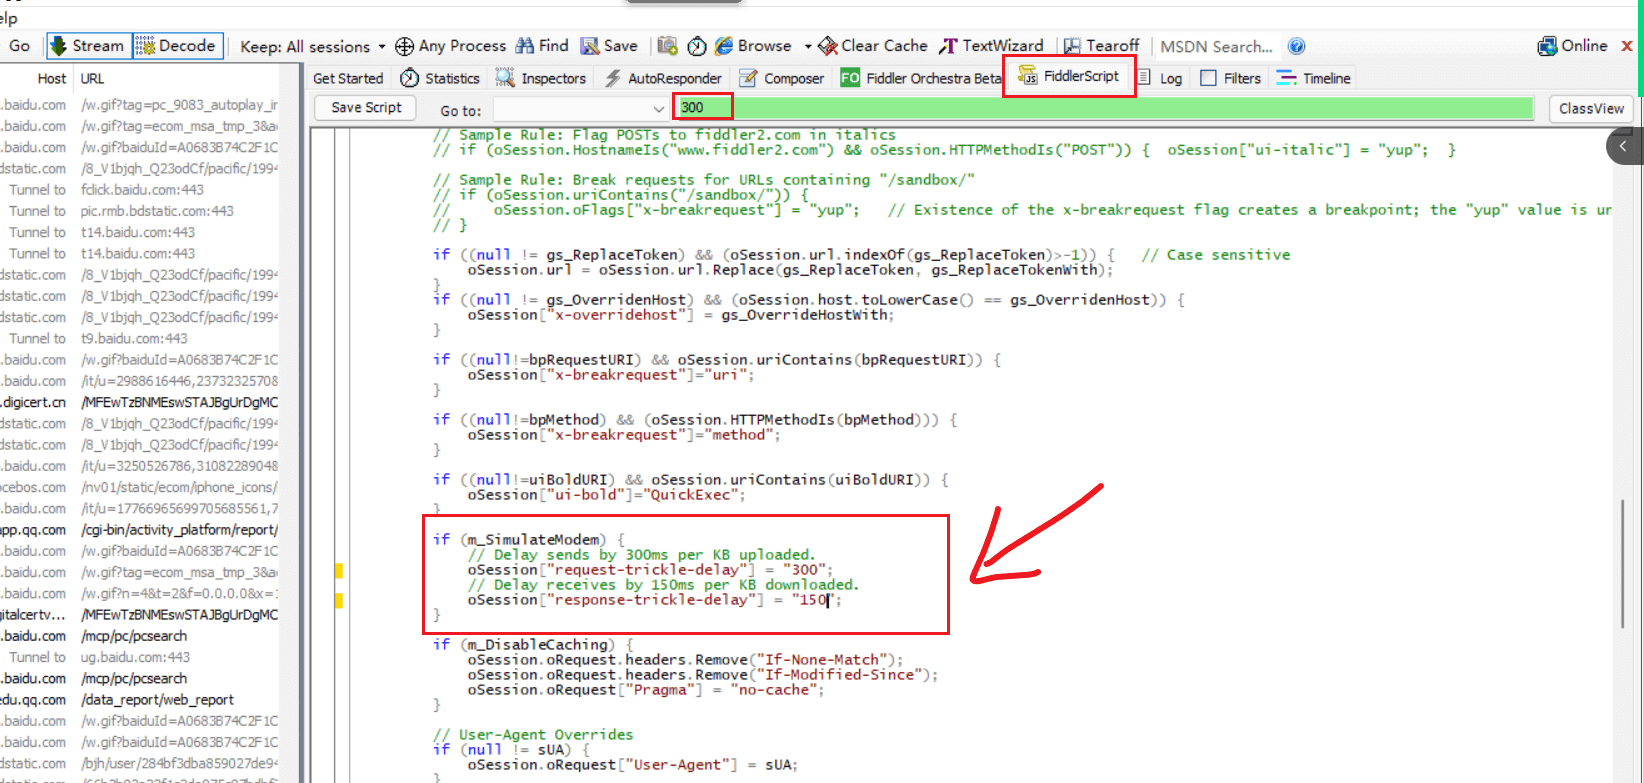This screenshot has height=783, width=1644.
Task: Click the red X toolbar close icon
Action: (1627, 46)
